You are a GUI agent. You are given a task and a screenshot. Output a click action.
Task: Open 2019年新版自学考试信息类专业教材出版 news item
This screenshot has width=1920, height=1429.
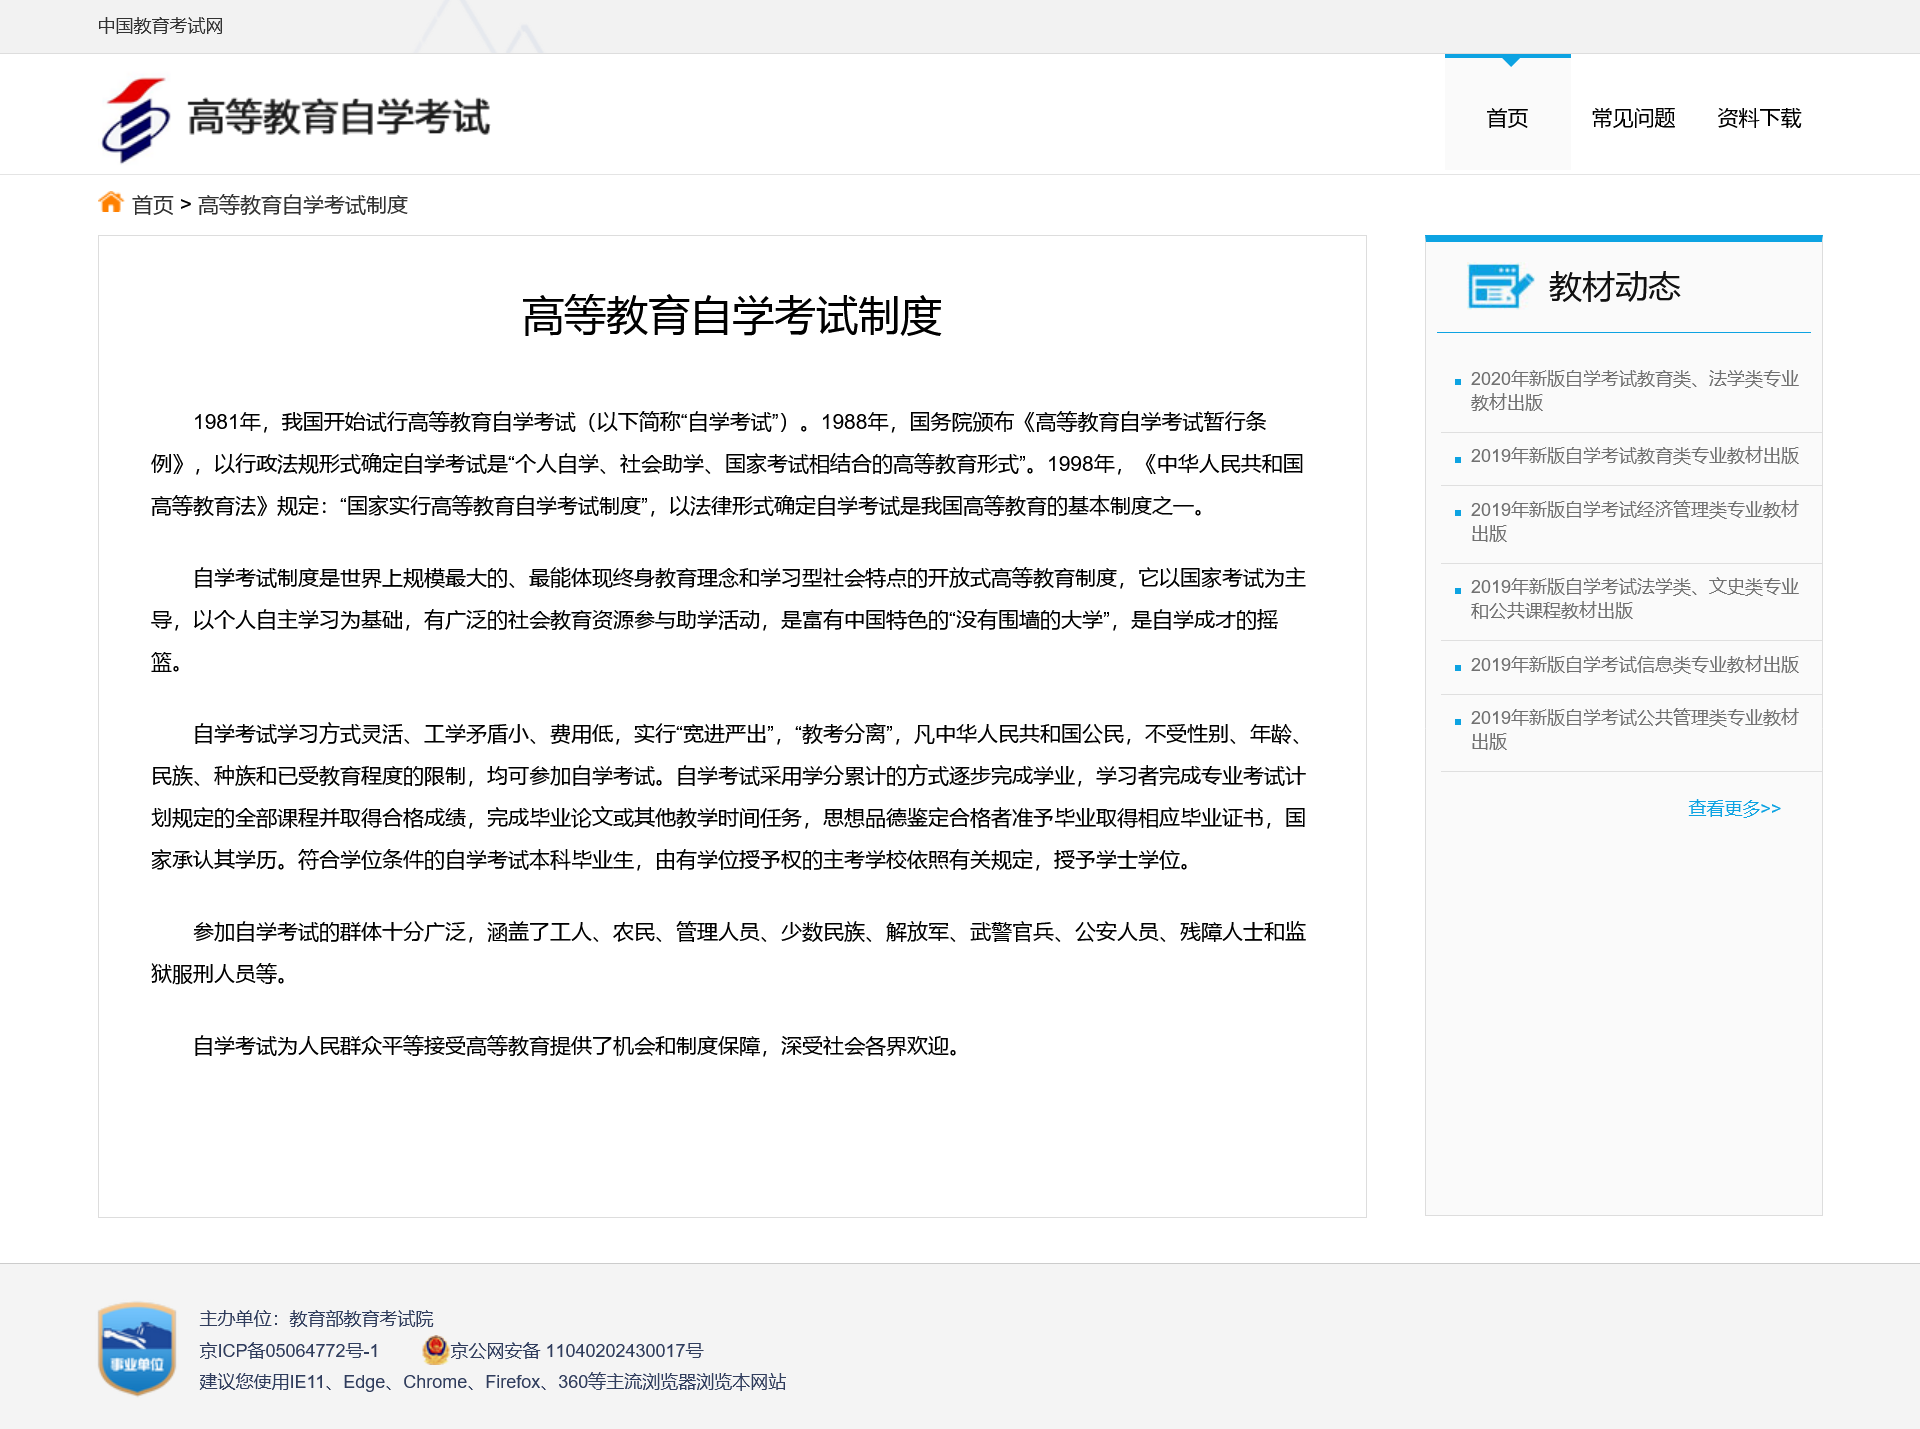(1634, 665)
